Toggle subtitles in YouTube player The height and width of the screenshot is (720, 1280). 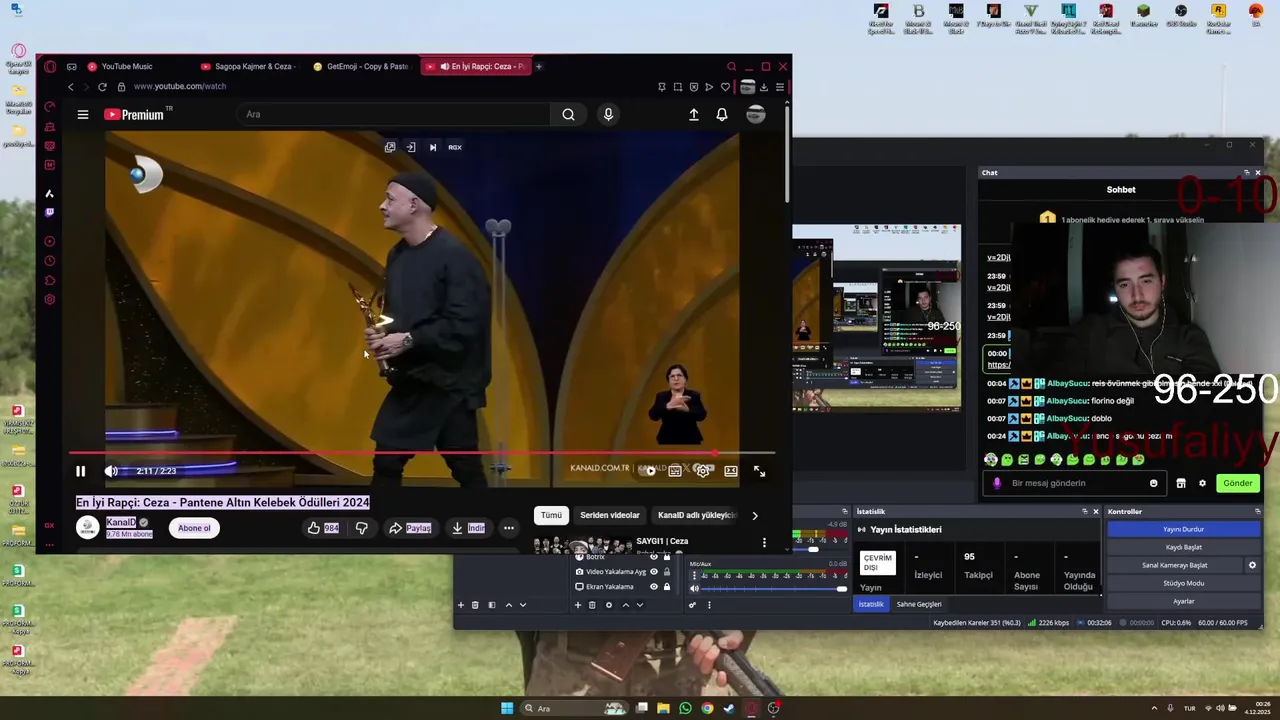[x=675, y=470]
